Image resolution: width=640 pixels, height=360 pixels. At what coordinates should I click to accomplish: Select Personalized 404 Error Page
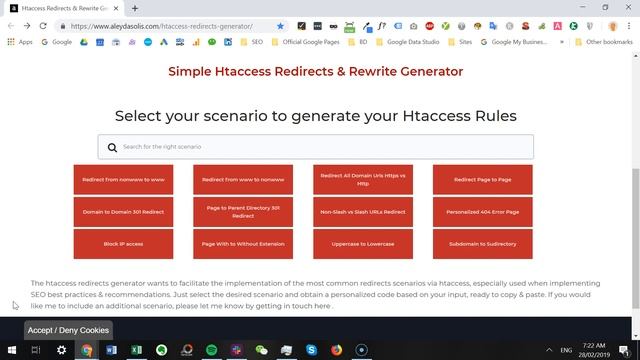(x=482, y=212)
